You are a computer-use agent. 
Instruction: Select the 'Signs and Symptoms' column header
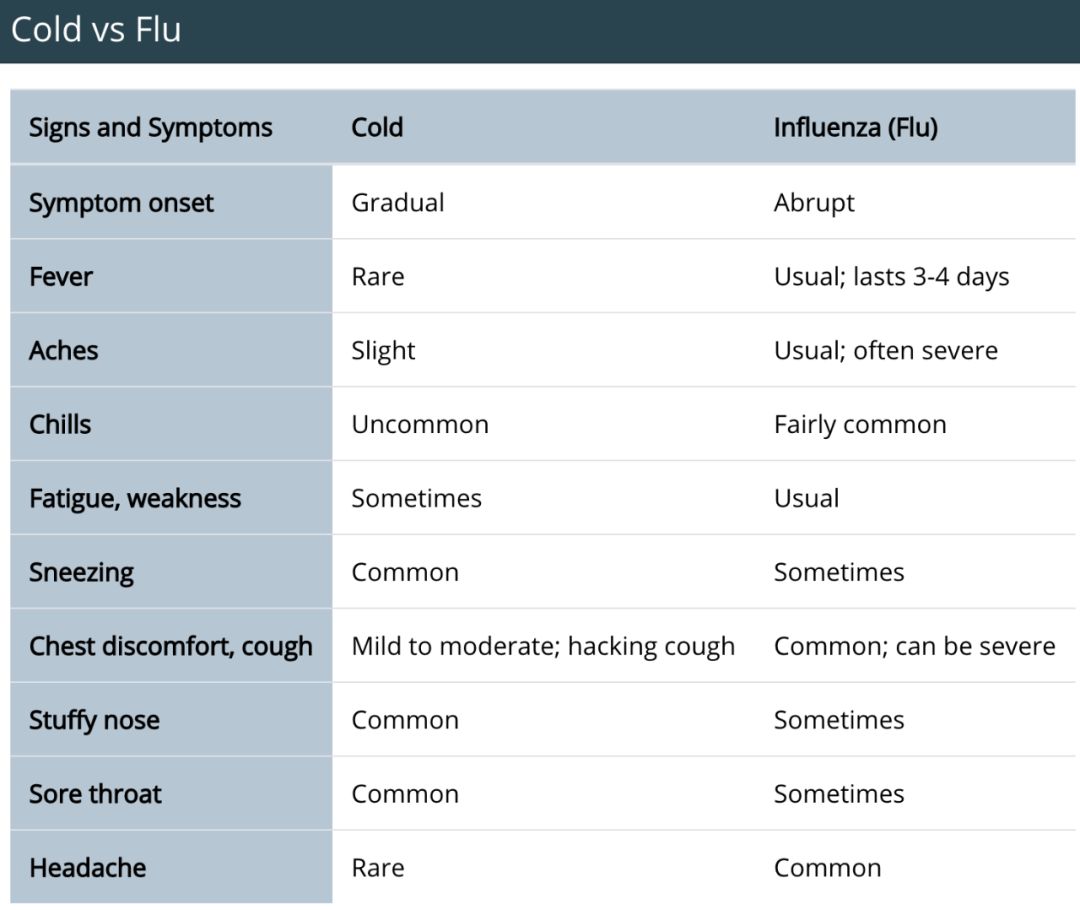(151, 128)
